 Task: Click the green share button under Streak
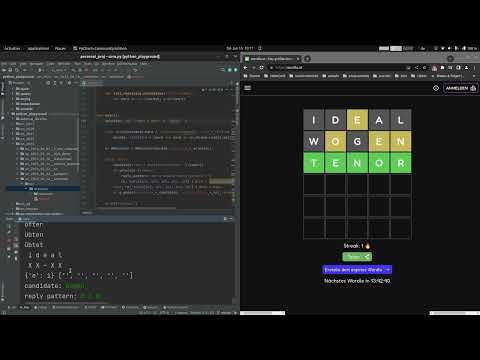coord(357,257)
